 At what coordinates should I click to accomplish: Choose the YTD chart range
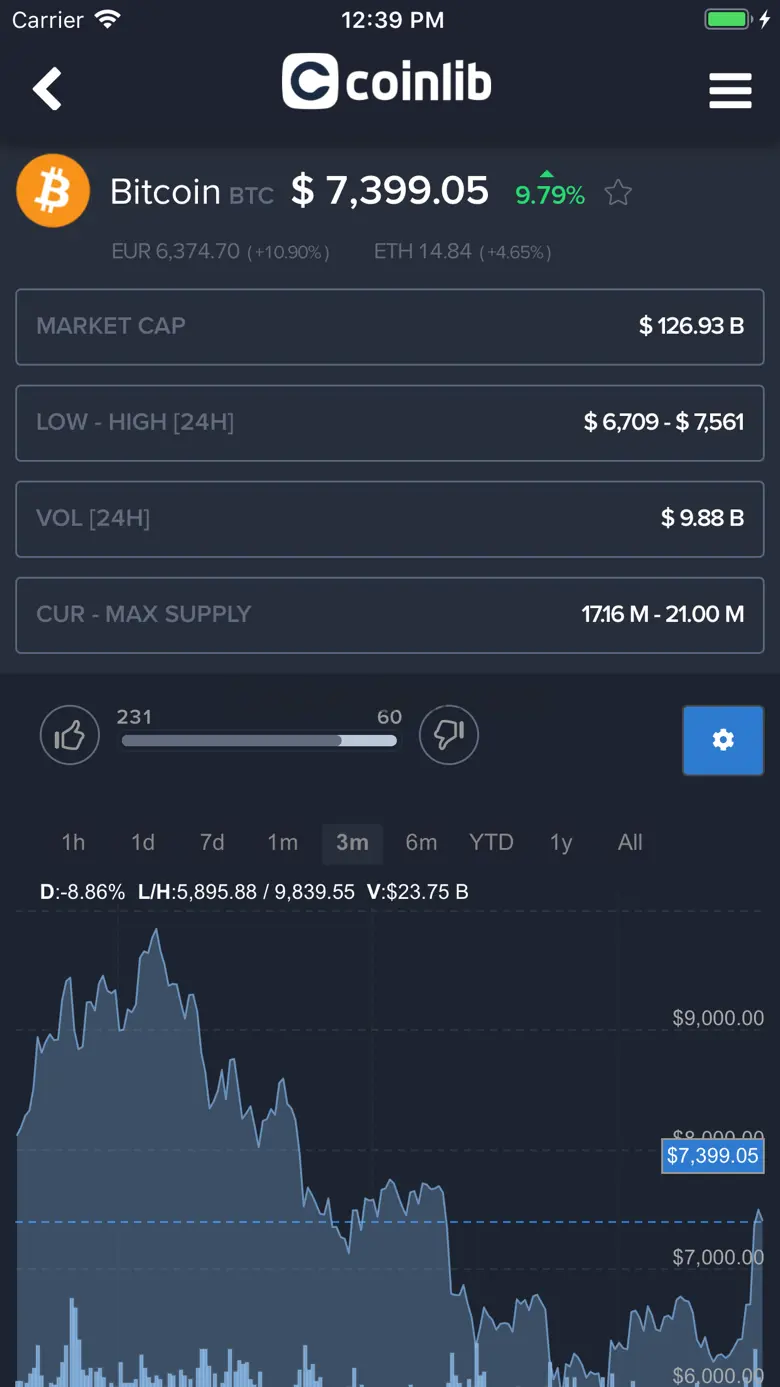tap(491, 843)
